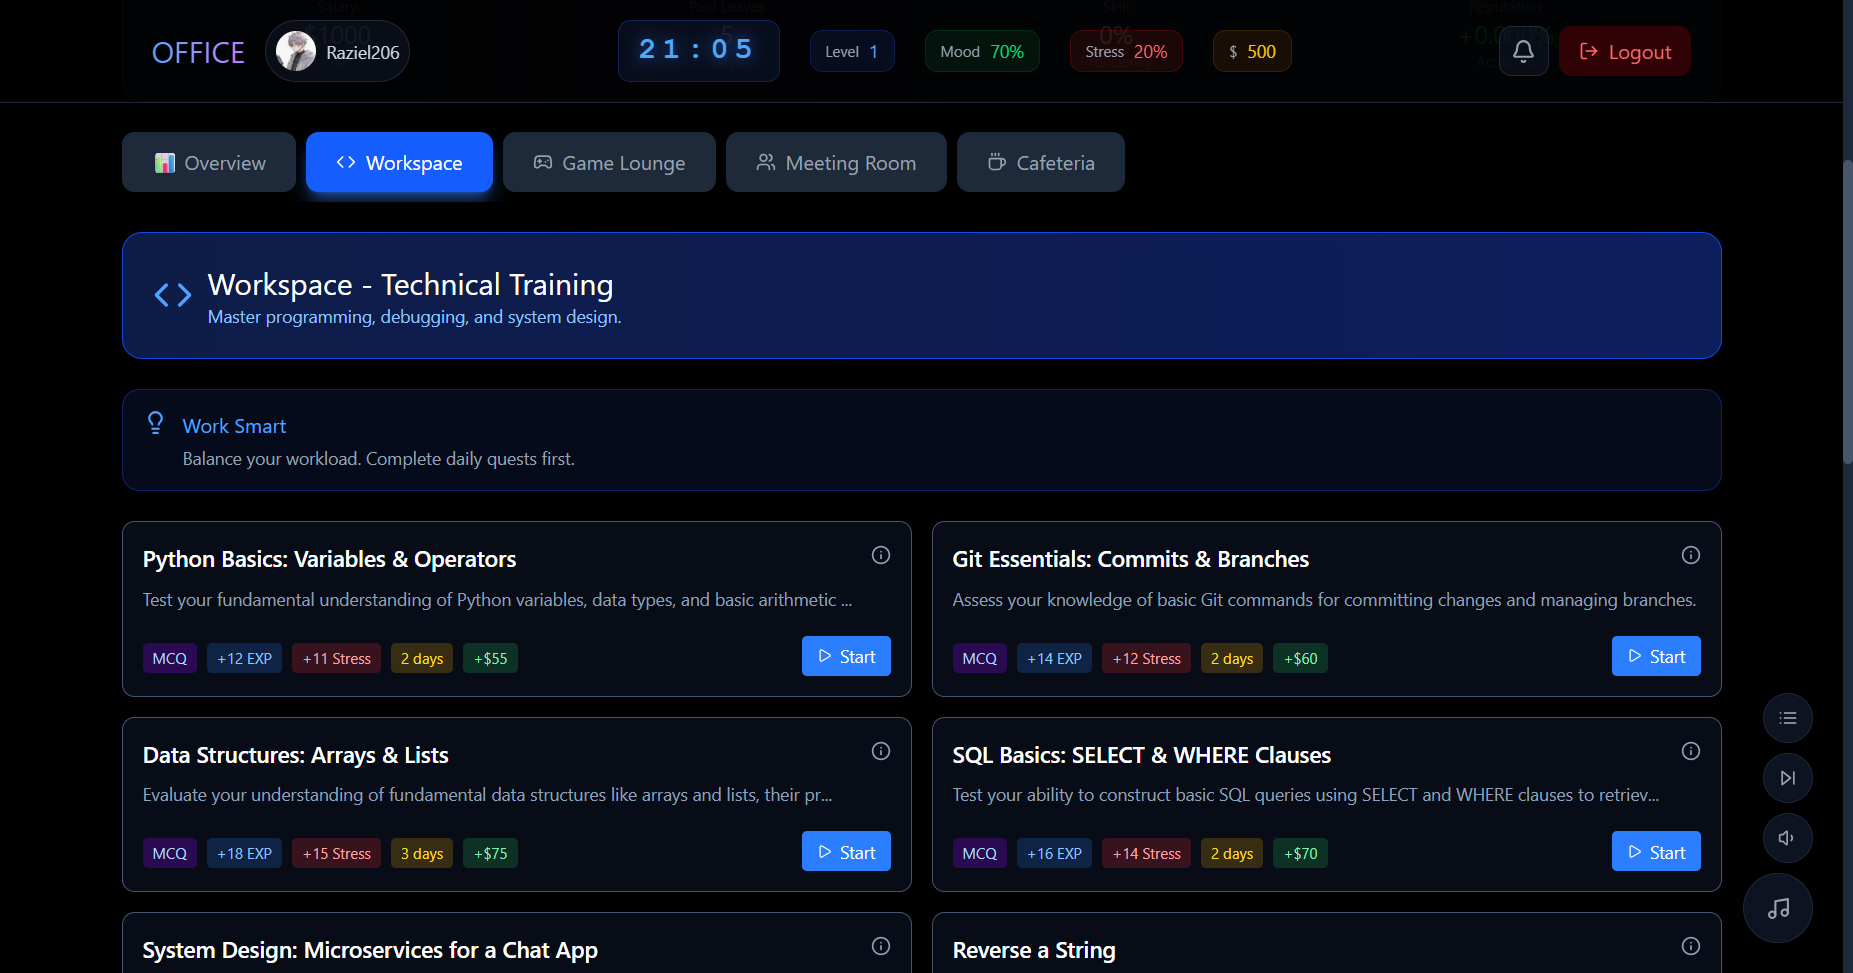This screenshot has height=973, width=1853.
Task: Start the Git Essentials quiz
Action: 1656,656
